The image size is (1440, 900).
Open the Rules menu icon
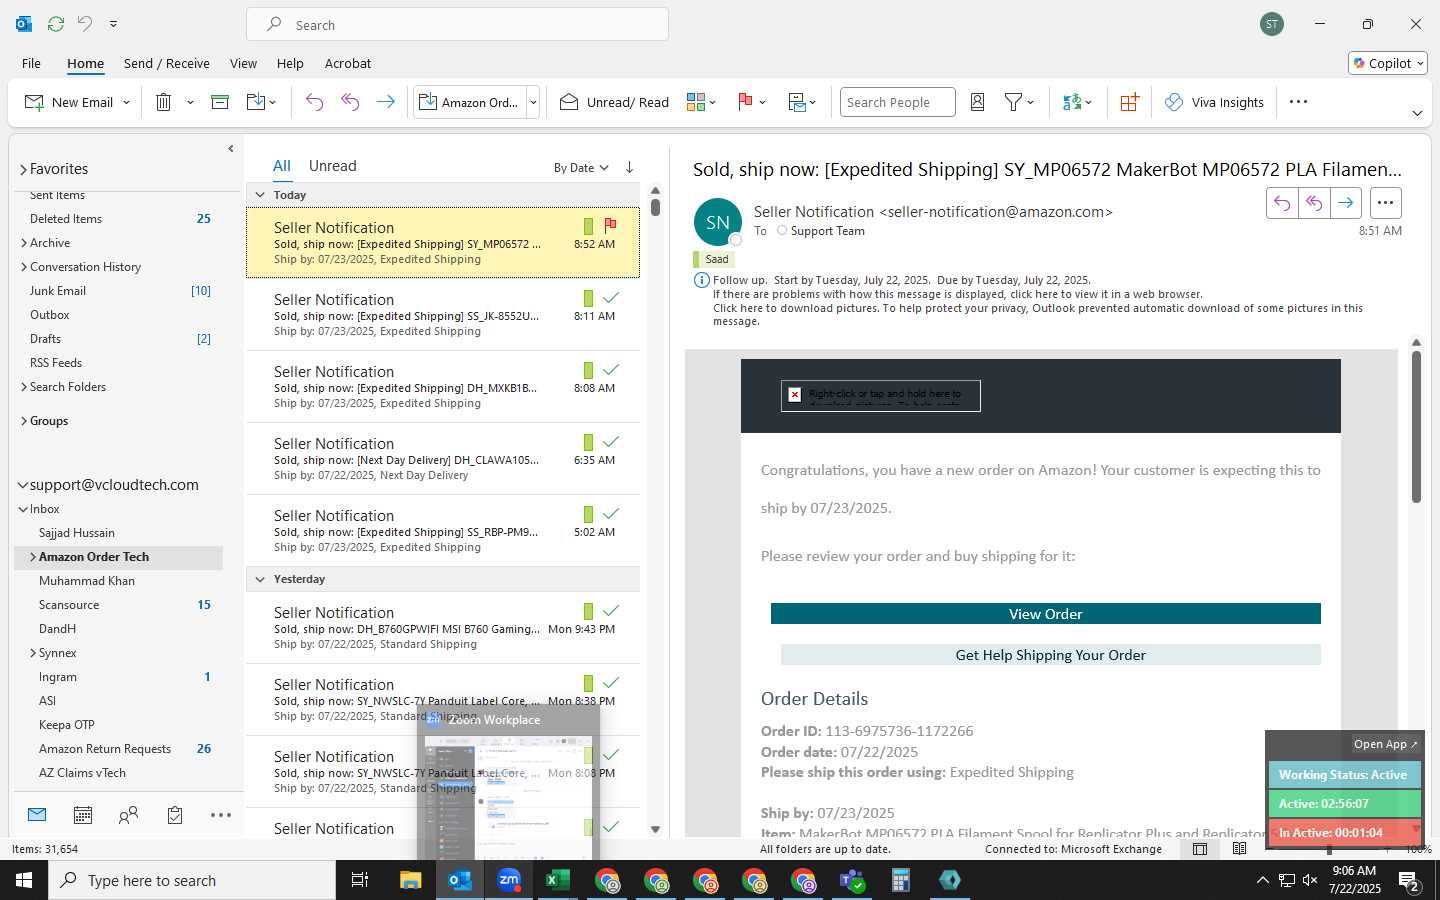point(802,102)
